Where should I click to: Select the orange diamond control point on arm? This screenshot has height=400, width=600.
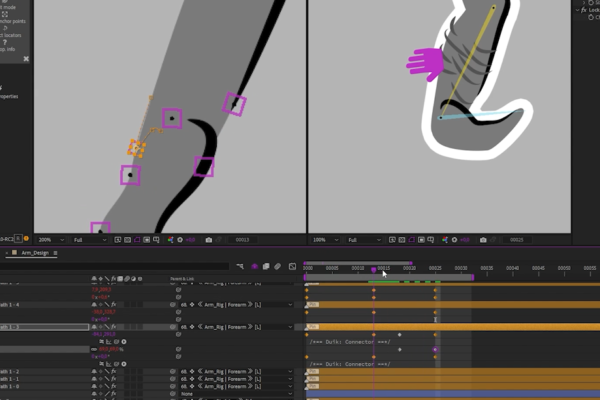point(137,149)
